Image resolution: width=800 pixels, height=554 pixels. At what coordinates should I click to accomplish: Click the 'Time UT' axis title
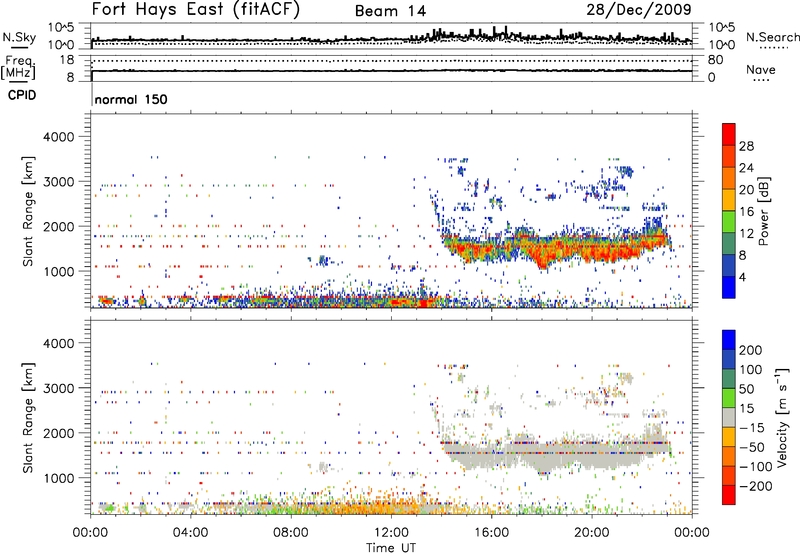(x=391, y=547)
